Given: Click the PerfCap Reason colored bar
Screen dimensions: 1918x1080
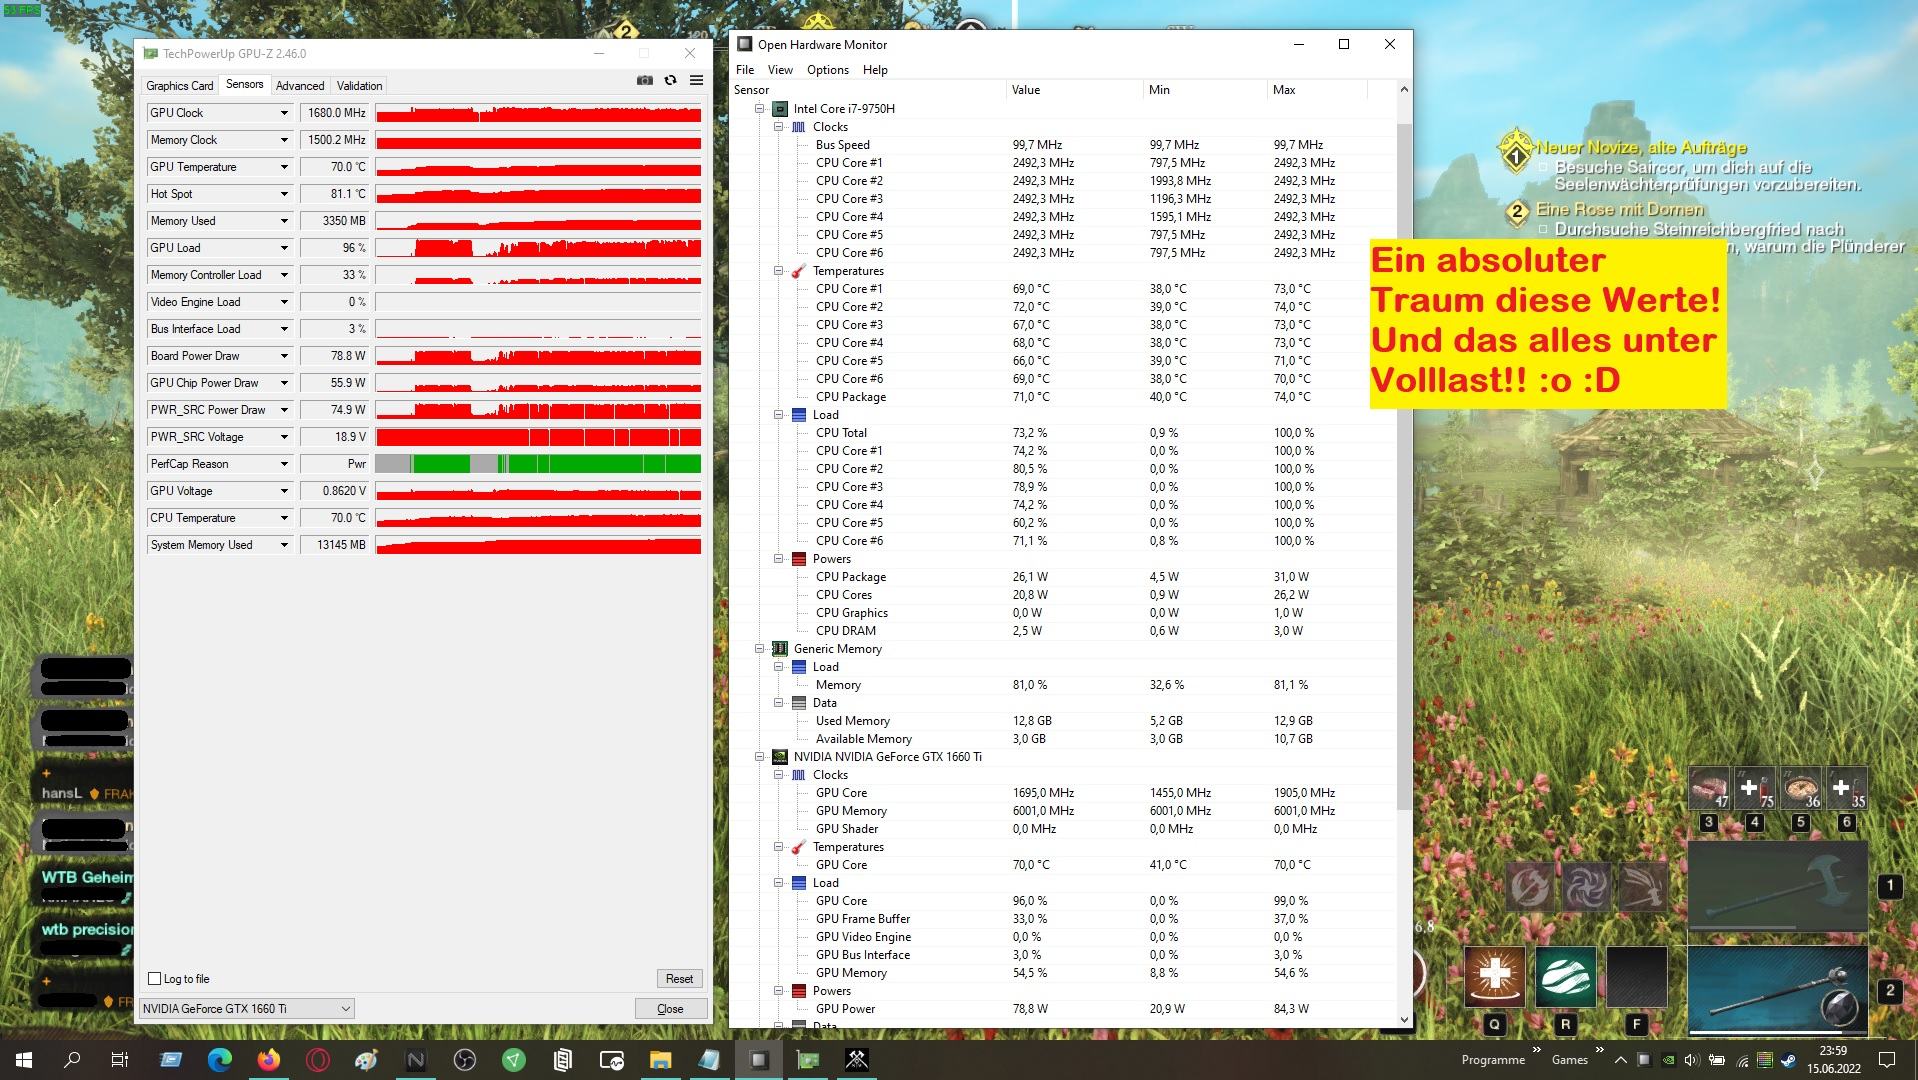Looking at the screenshot, I should click(538, 464).
